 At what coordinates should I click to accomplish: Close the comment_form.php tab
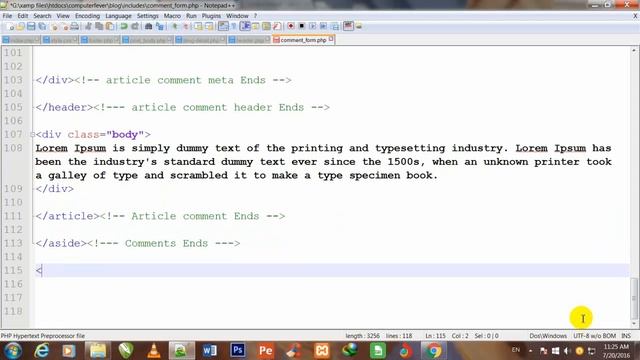[331, 39]
